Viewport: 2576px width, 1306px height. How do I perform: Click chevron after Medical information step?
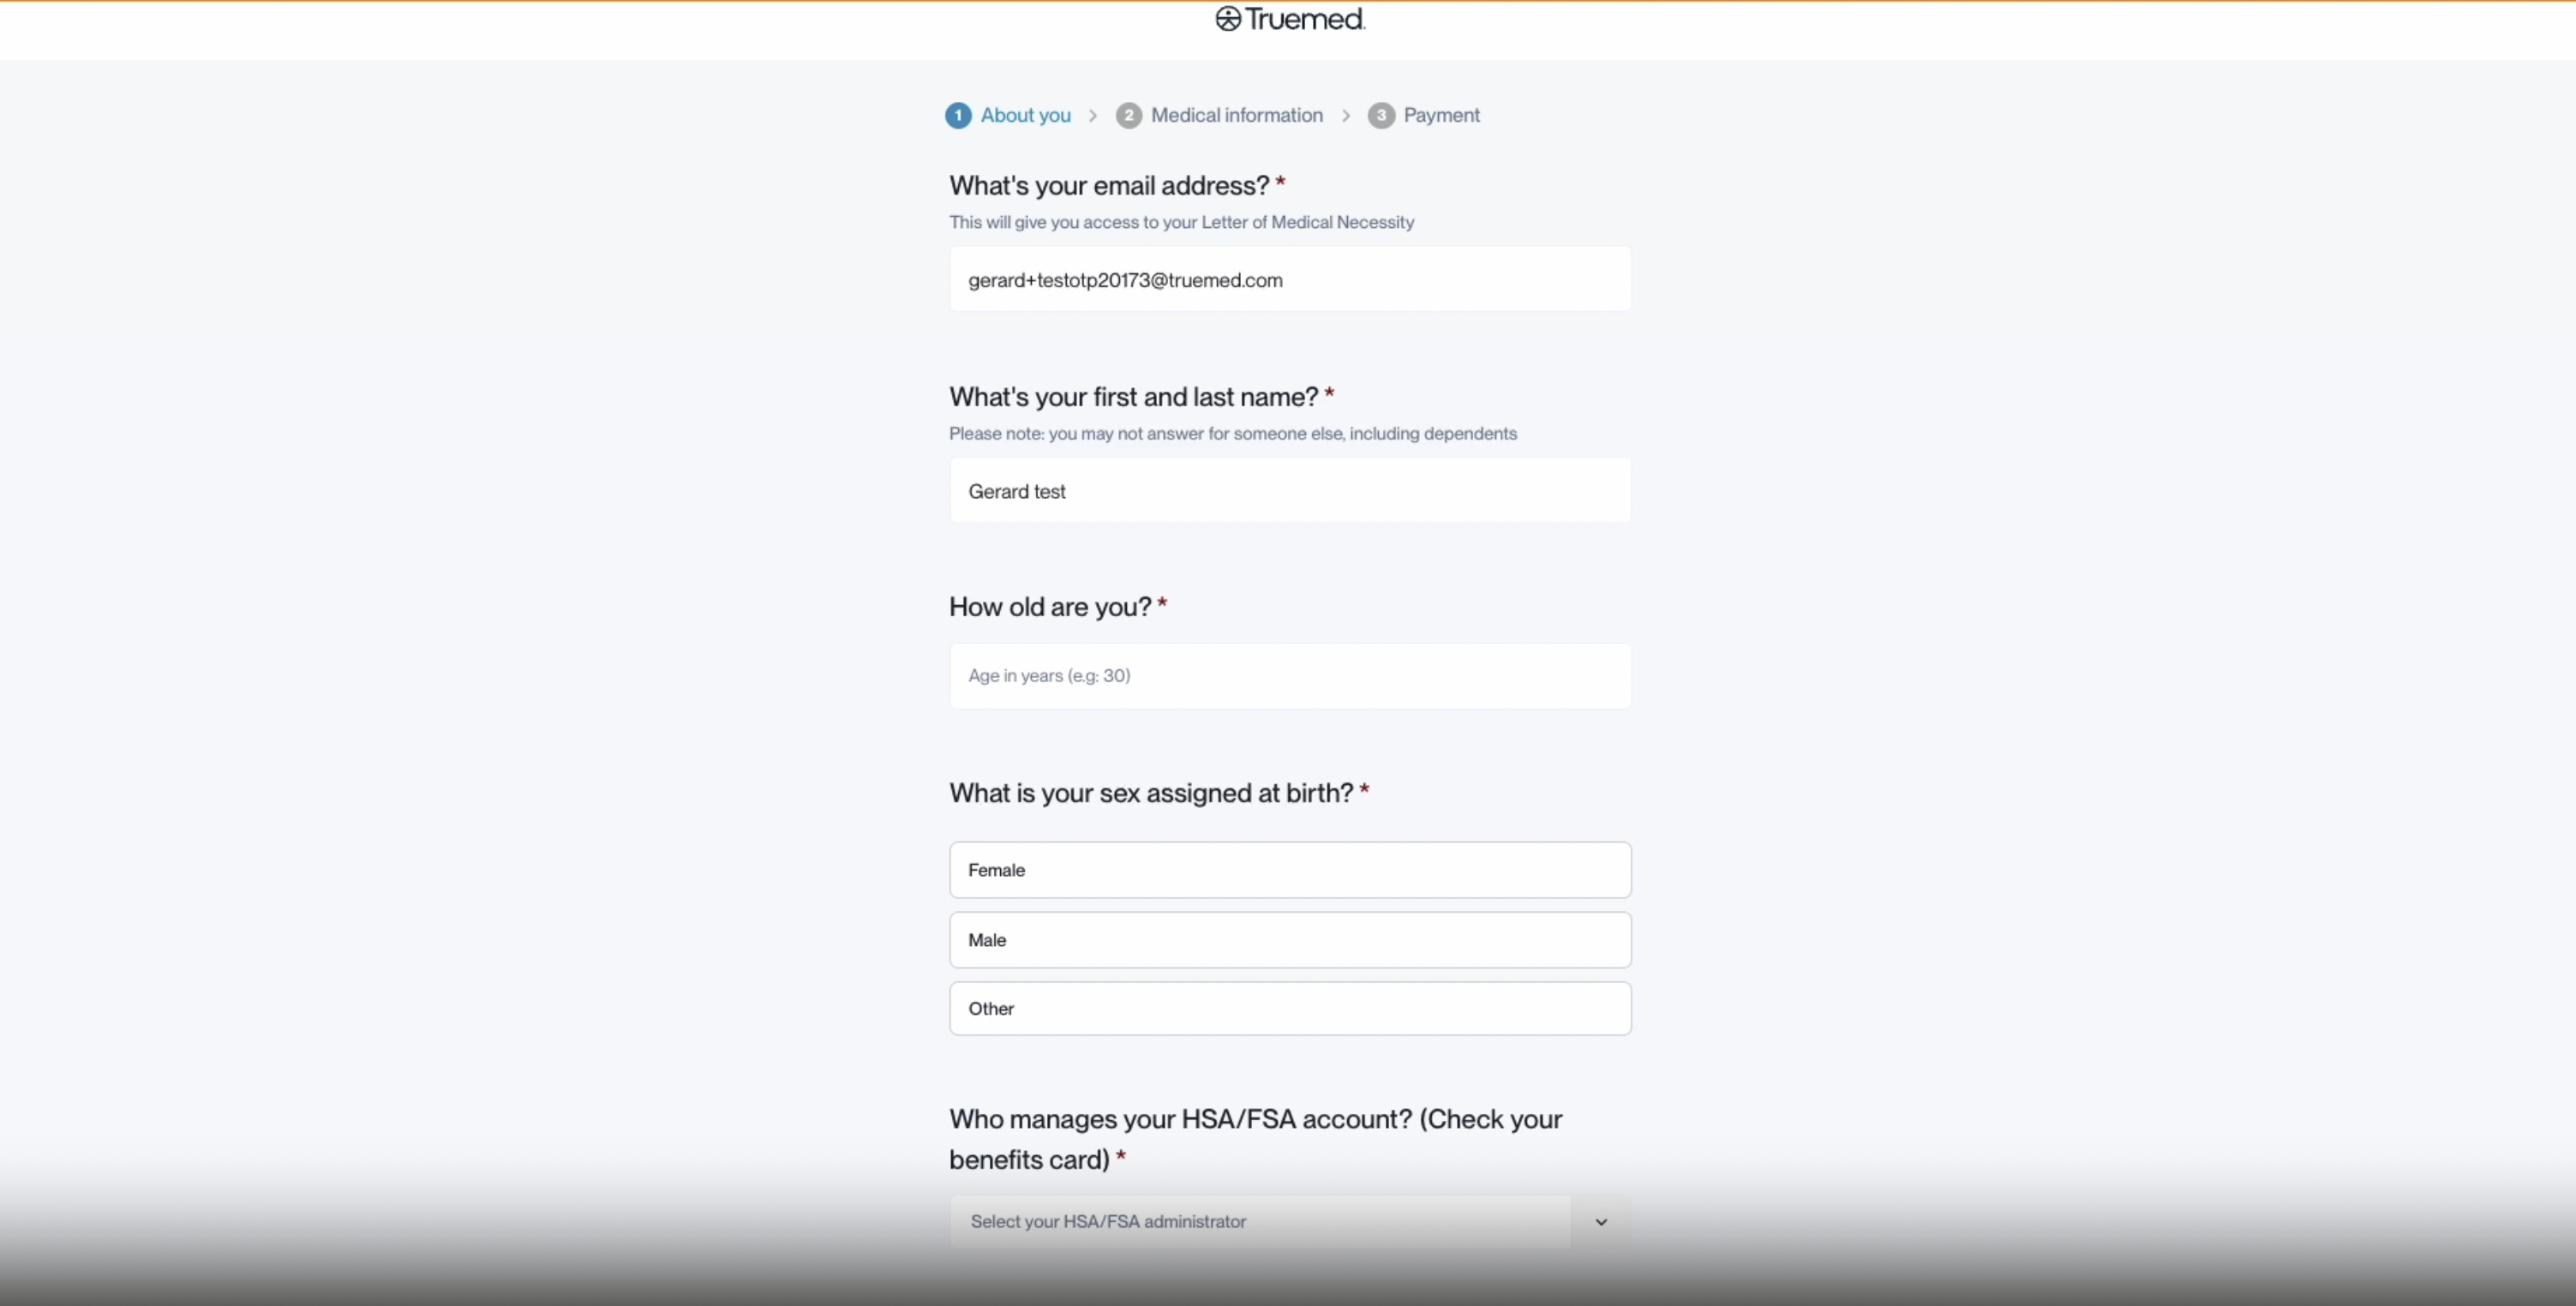click(1346, 116)
